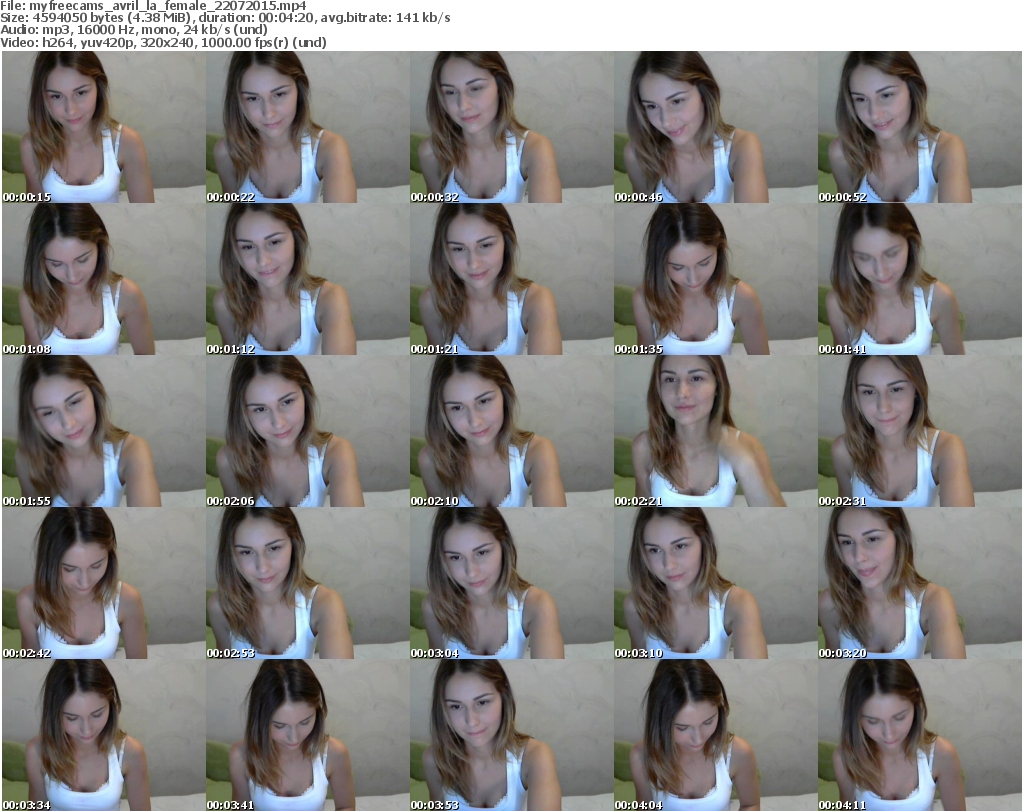1024x811 pixels.
Task: Pick the preview frame at 00:02:31
Action: tap(920, 431)
